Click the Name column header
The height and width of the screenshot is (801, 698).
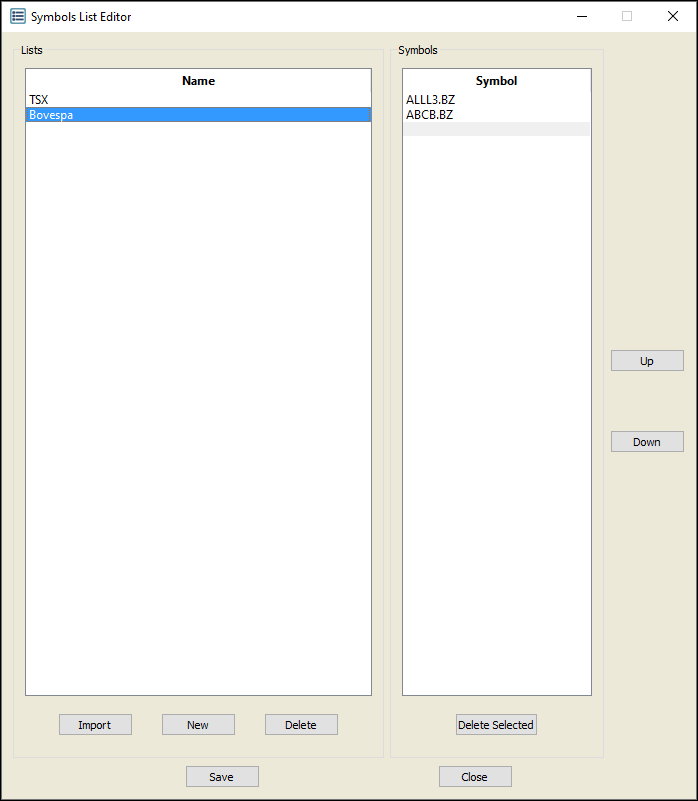click(198, 81)
